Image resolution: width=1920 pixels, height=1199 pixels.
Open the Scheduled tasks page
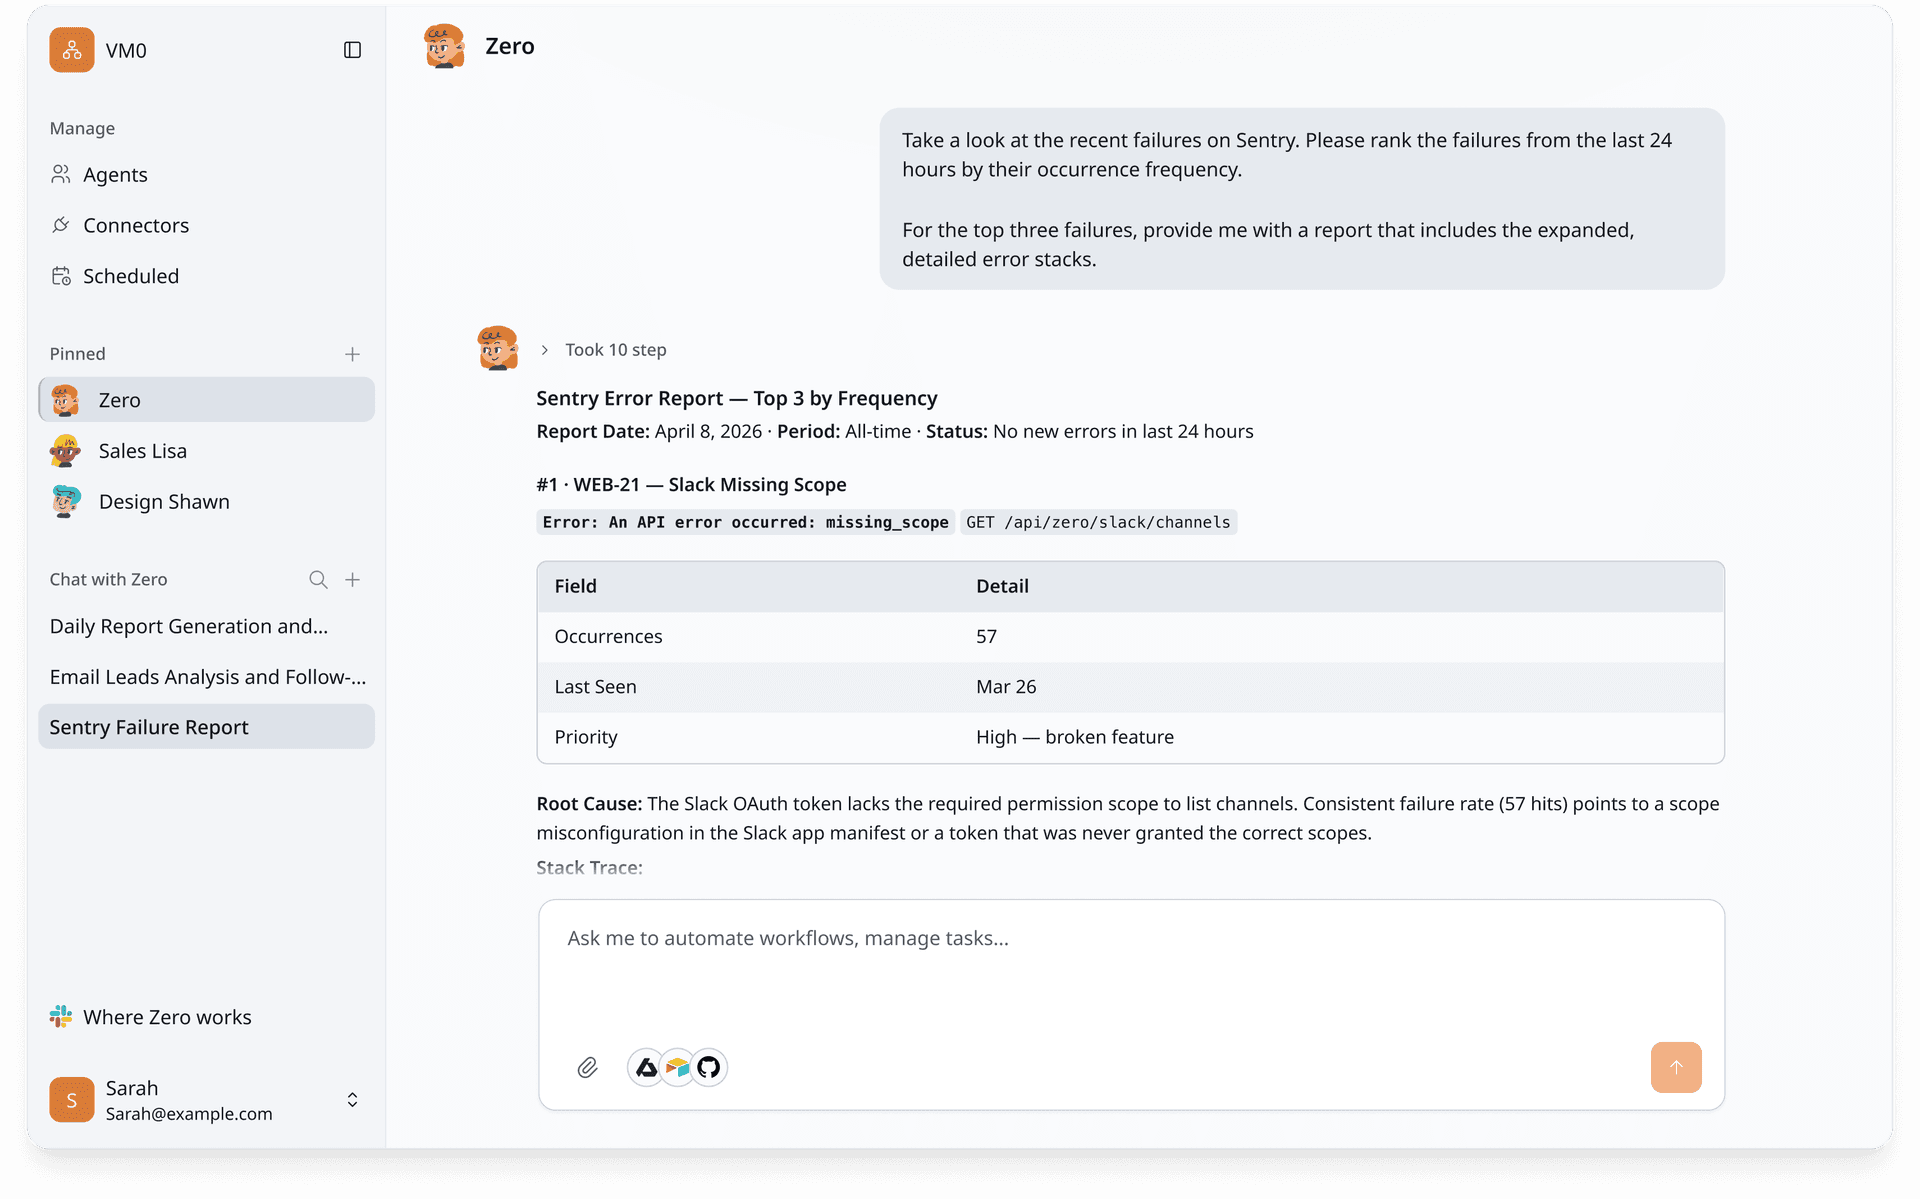[x=131, y=276]
